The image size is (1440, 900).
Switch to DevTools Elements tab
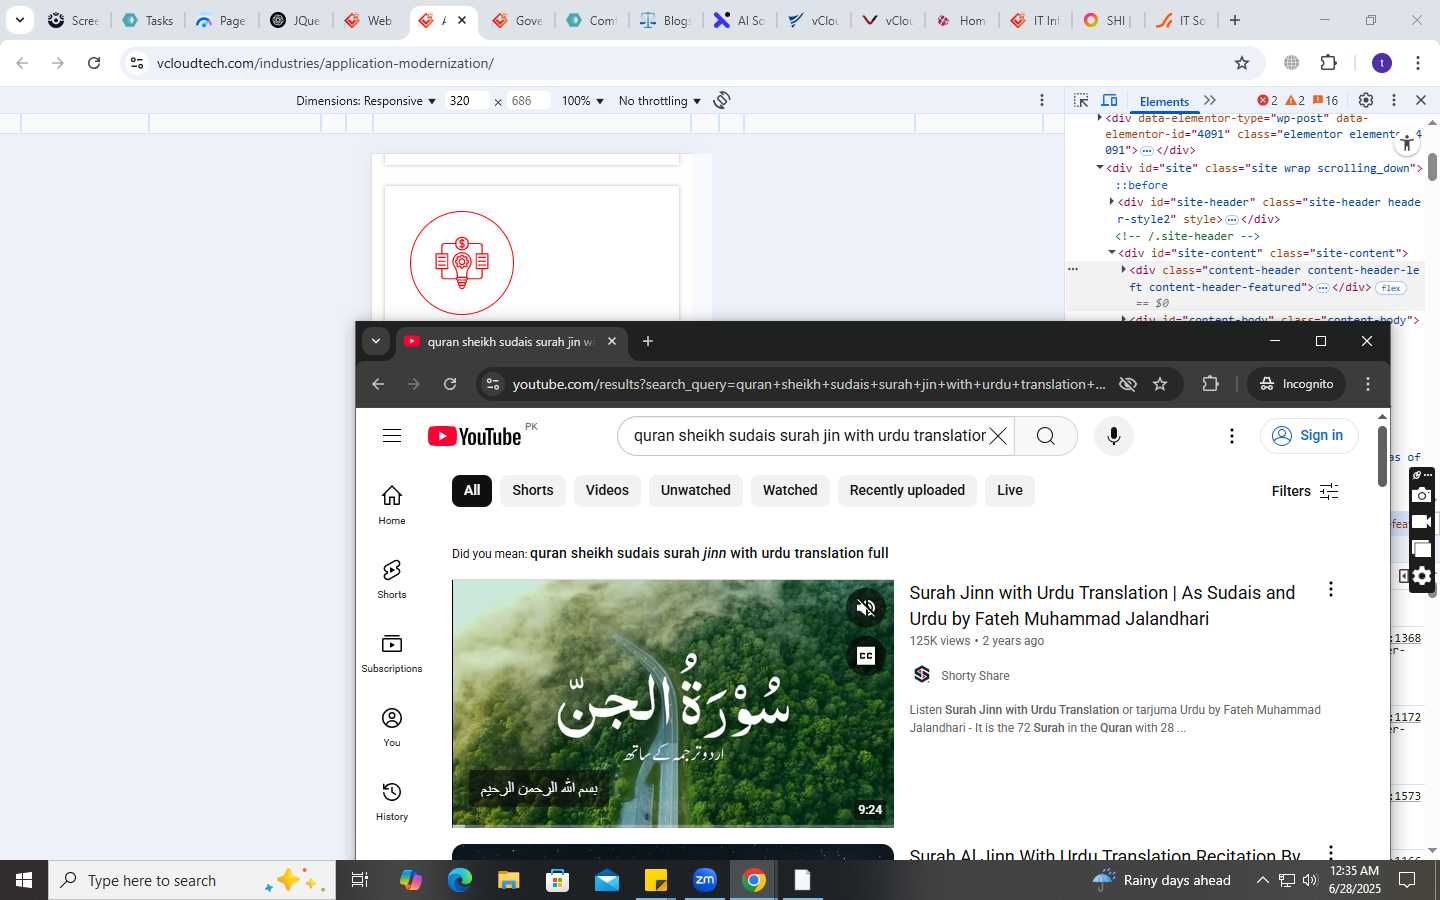point(1164,101)
